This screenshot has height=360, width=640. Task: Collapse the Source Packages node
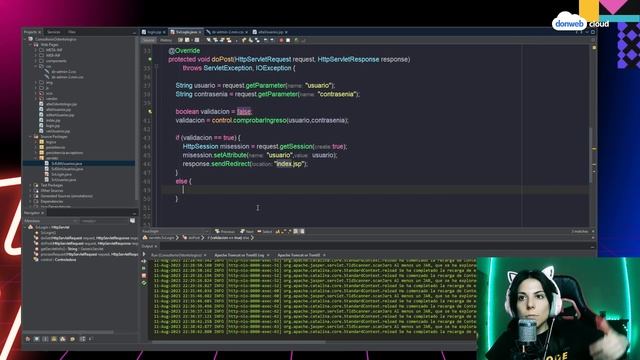(x=31, y=137)
